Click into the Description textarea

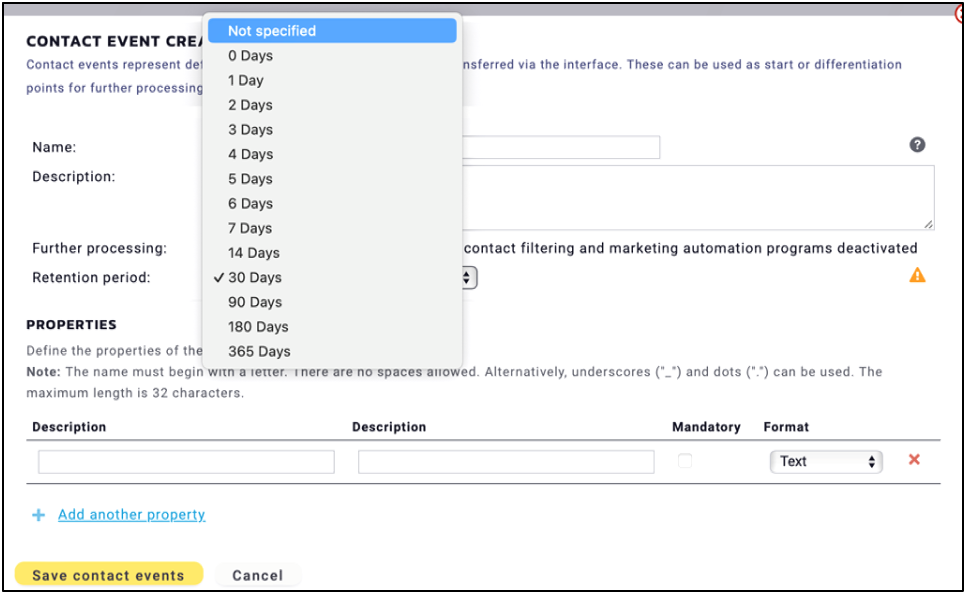click(698, 197)
